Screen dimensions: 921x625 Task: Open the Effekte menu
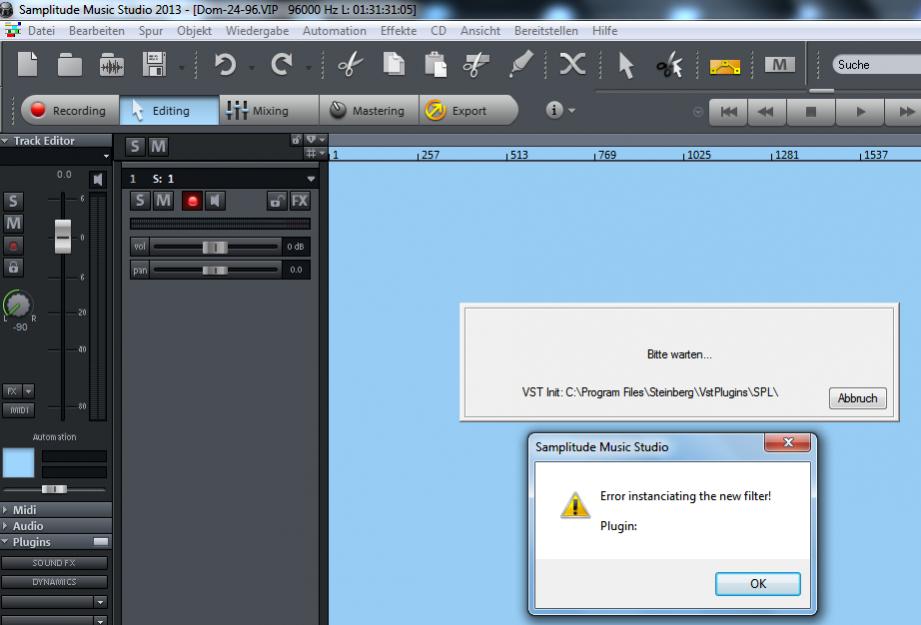pos(398,31)
